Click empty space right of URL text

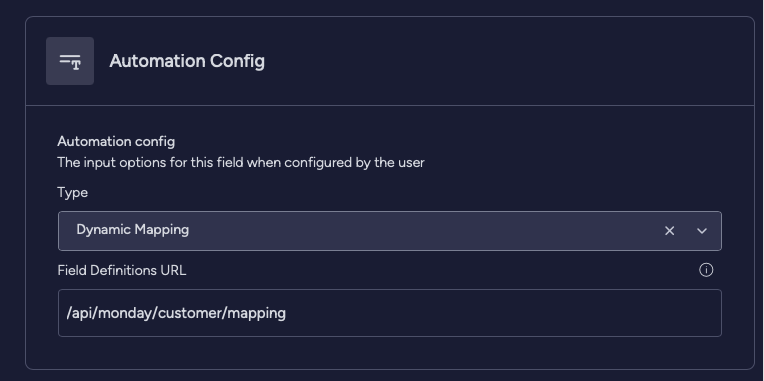point(502,313)
